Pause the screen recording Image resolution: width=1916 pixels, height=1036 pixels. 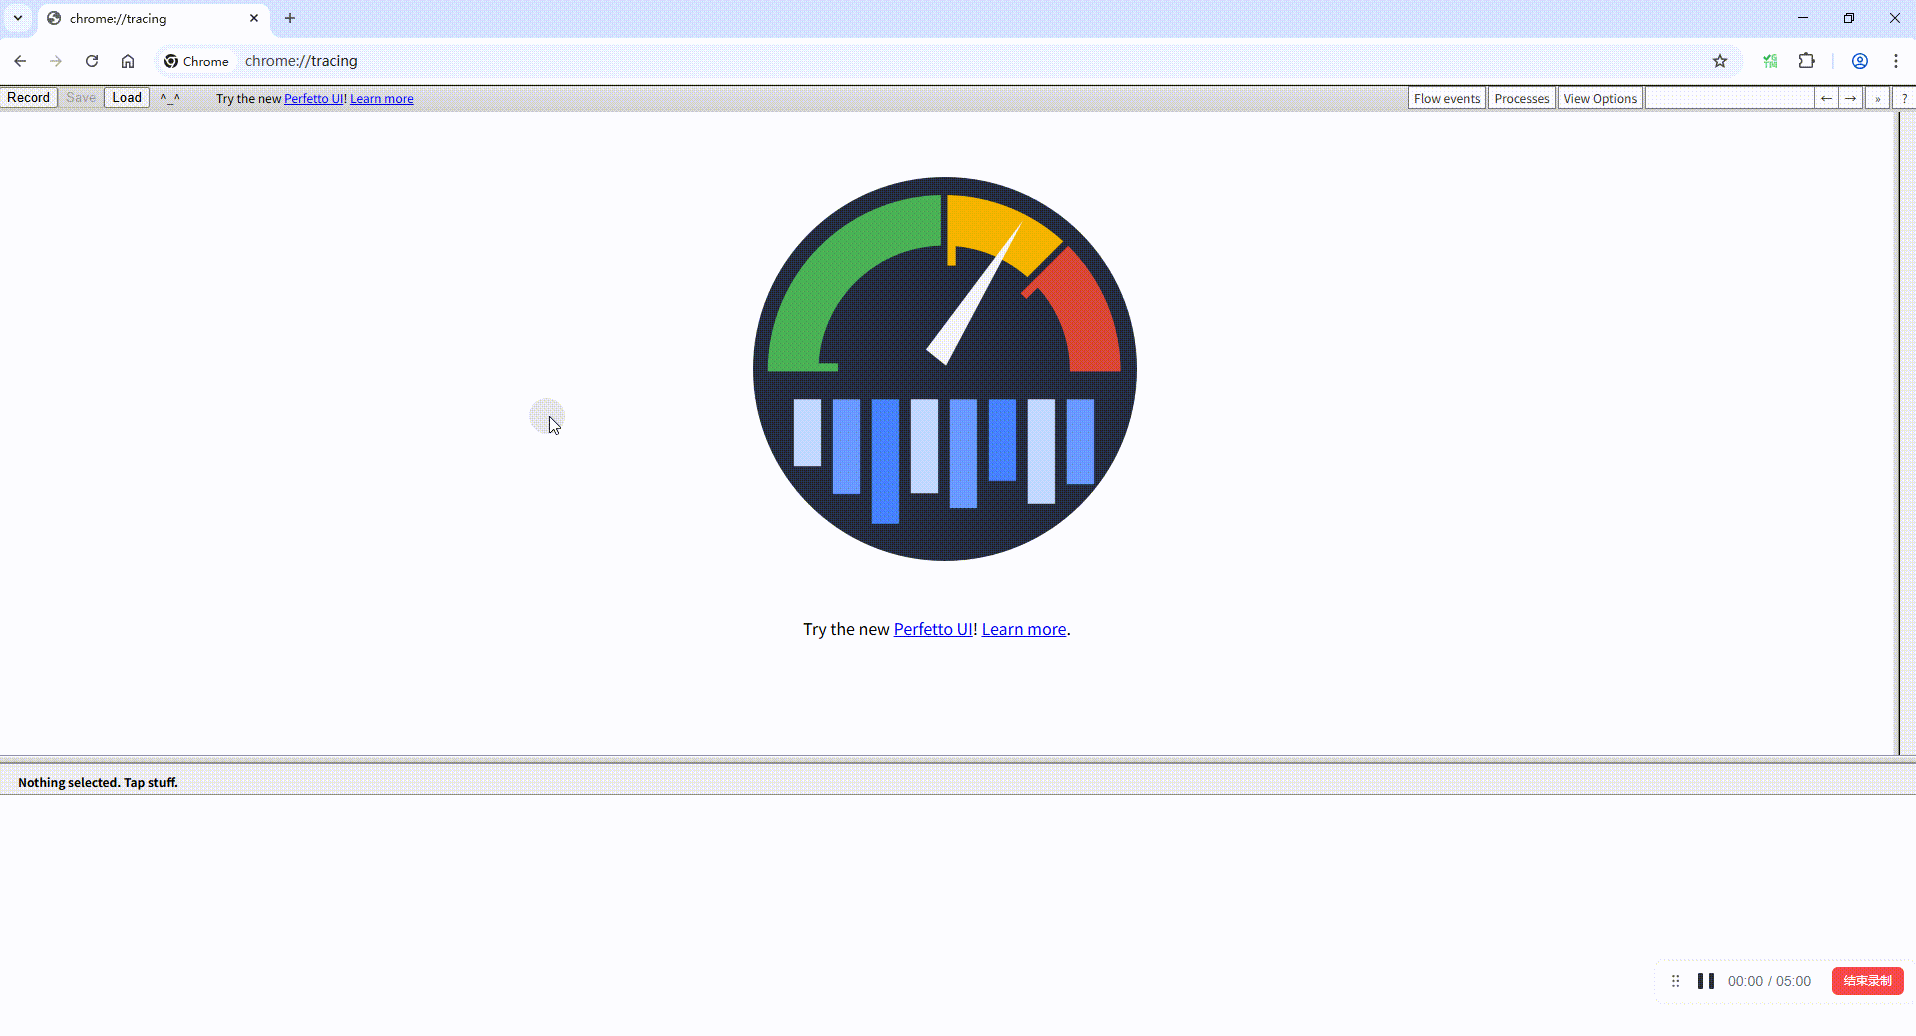pos(1706,980)
